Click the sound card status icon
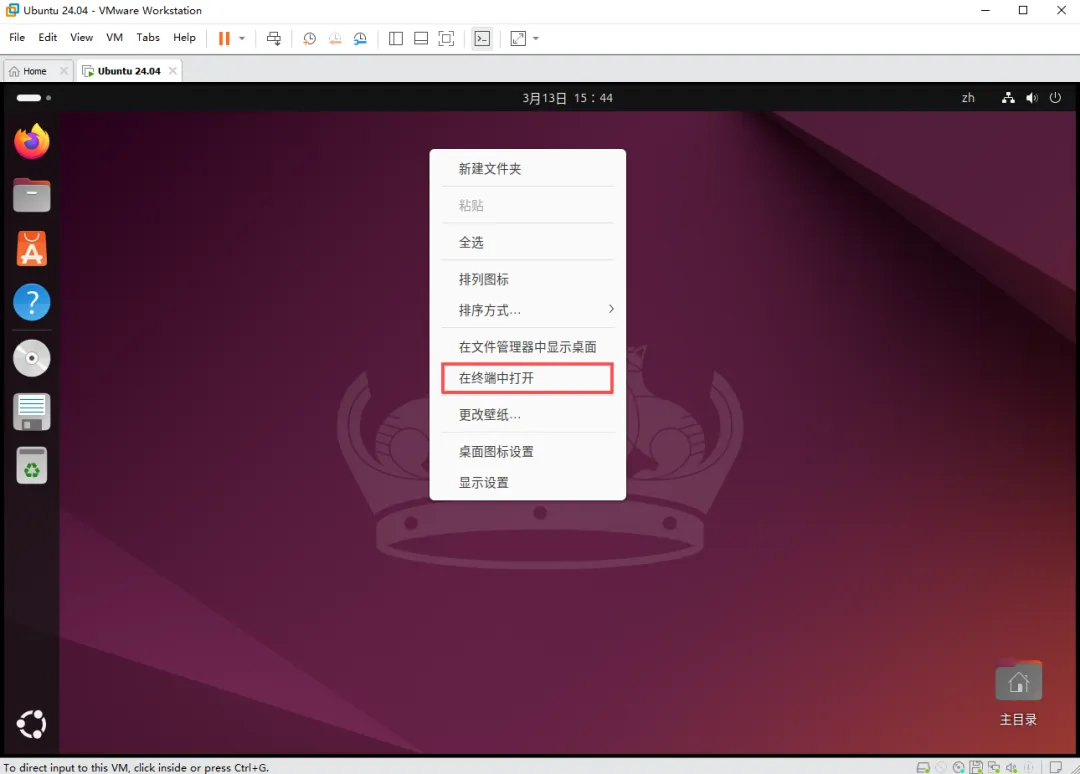 [1011, 767]
